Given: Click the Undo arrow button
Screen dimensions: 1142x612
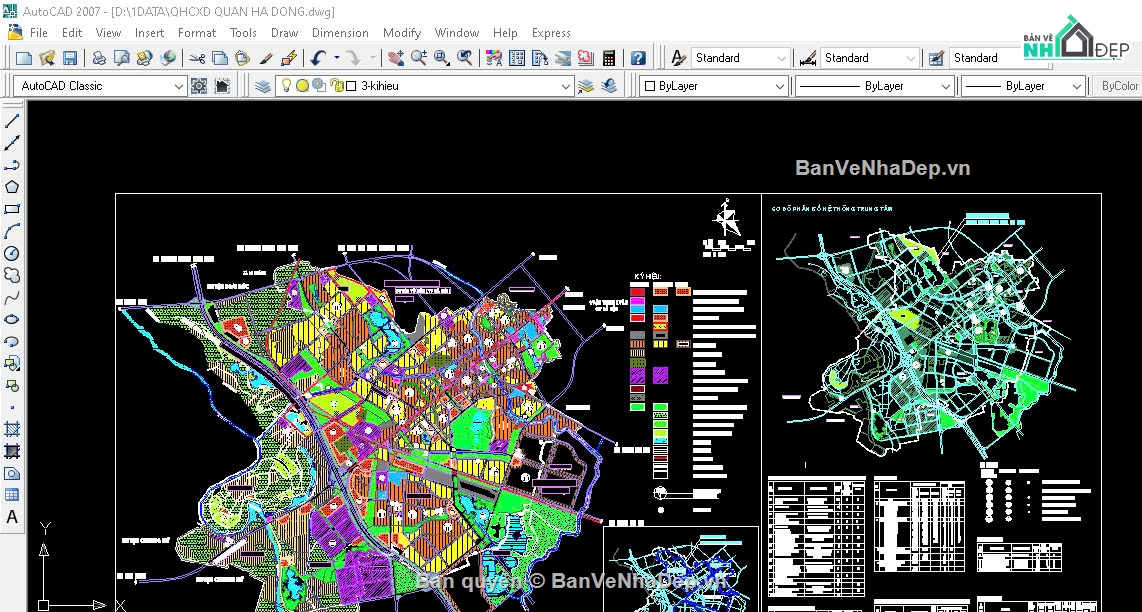Looking at the screenshot, I should pyautogui.click(x=317, y=59).
